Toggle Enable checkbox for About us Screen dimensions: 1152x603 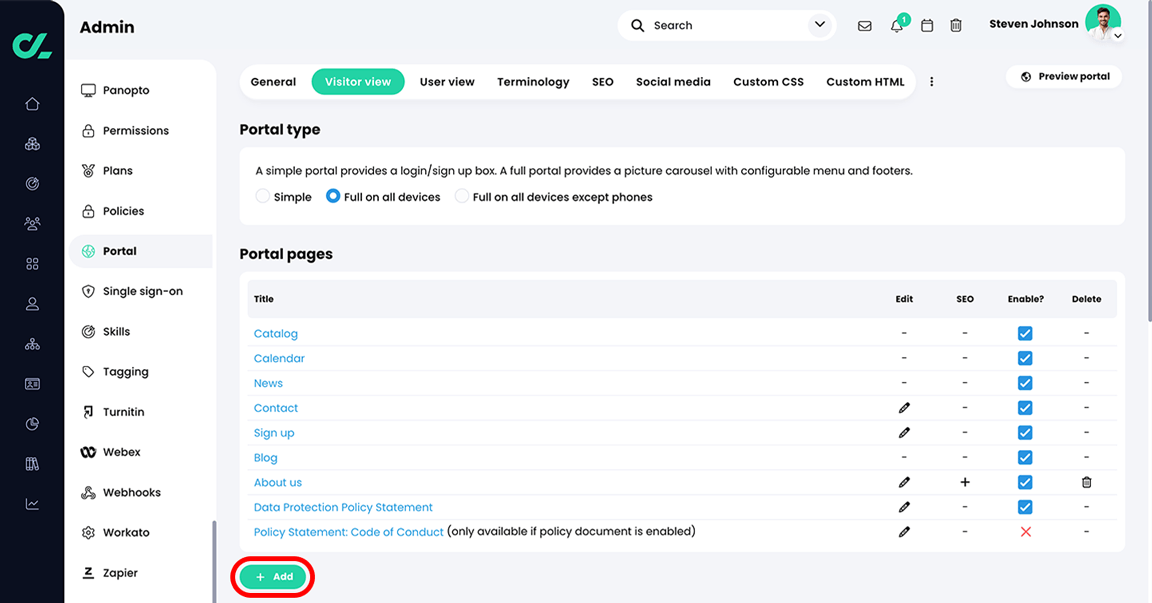pos(1025,483)
